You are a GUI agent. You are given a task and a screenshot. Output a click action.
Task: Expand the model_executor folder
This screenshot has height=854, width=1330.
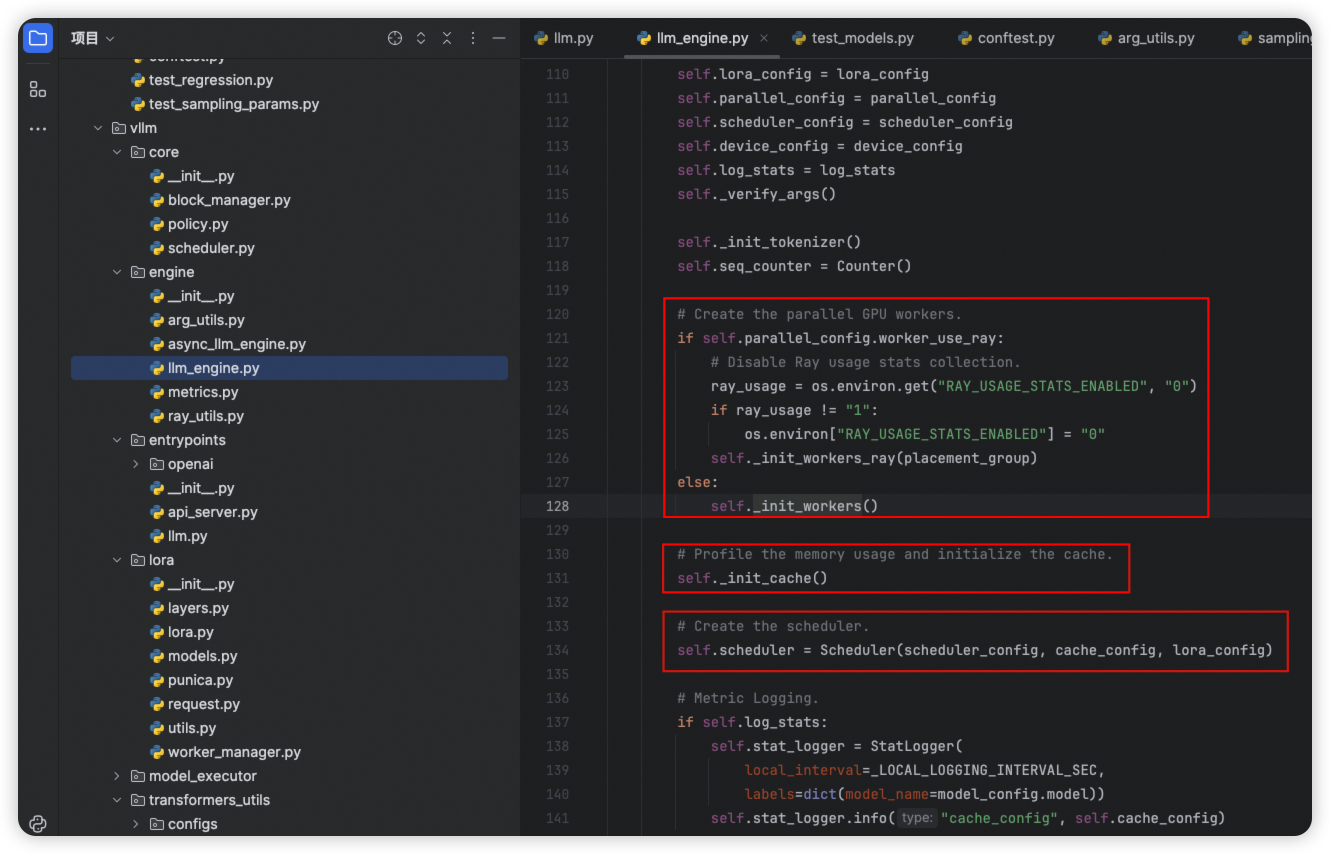(x=117, y=776)
